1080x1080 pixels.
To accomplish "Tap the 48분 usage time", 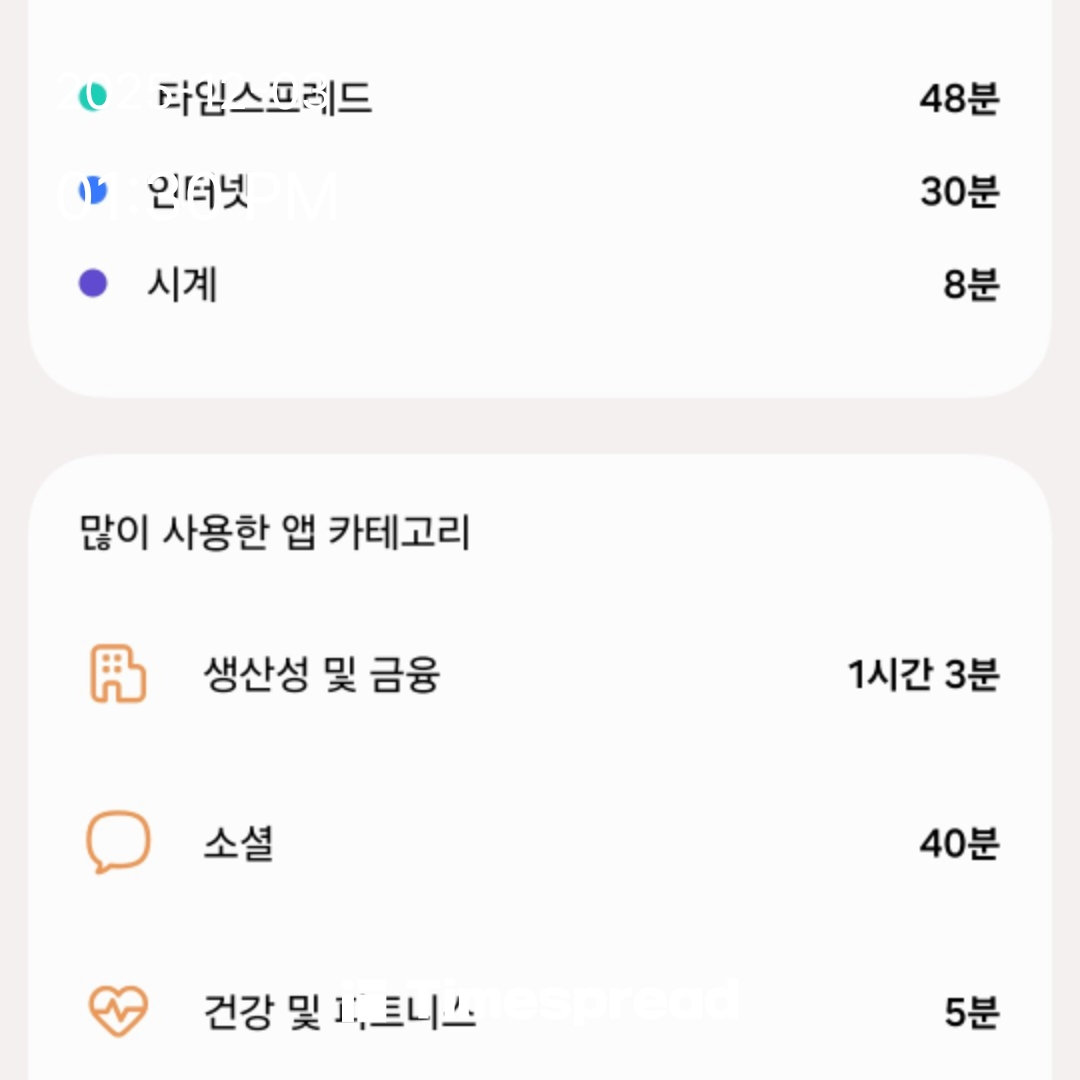I will pos(959,98).
